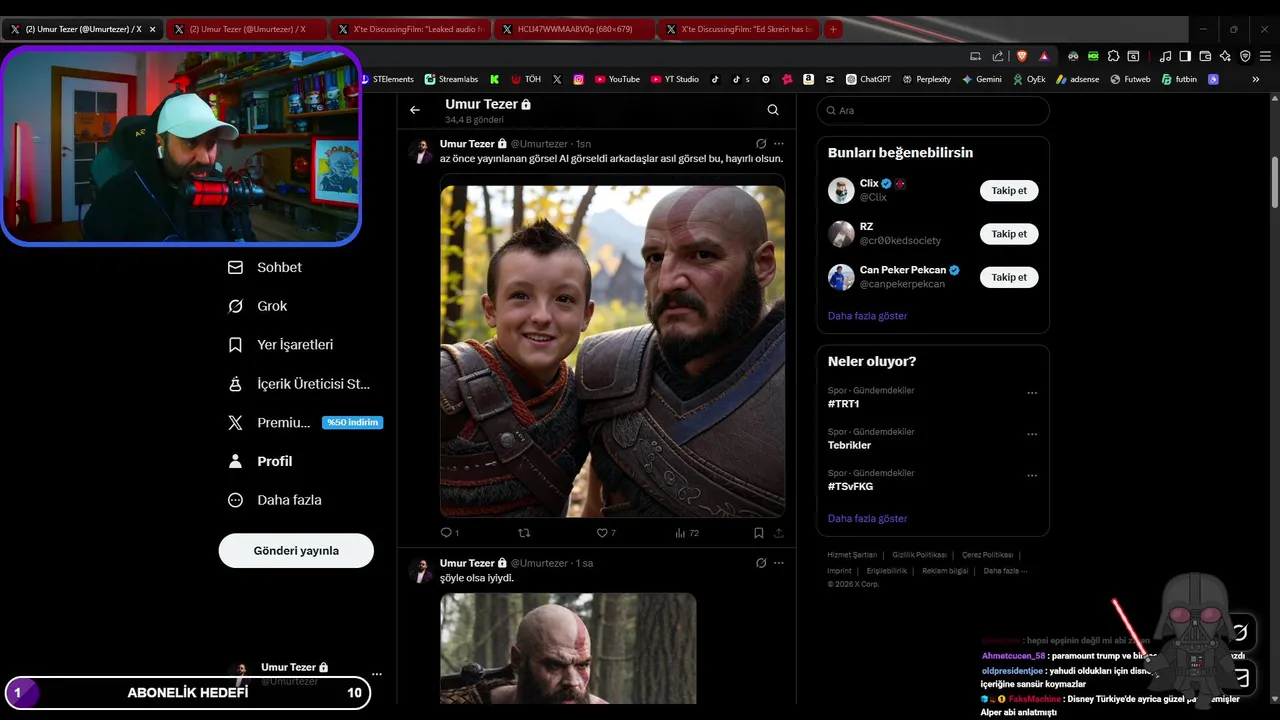Open options for Tebrikler trend

point(1032,434)
